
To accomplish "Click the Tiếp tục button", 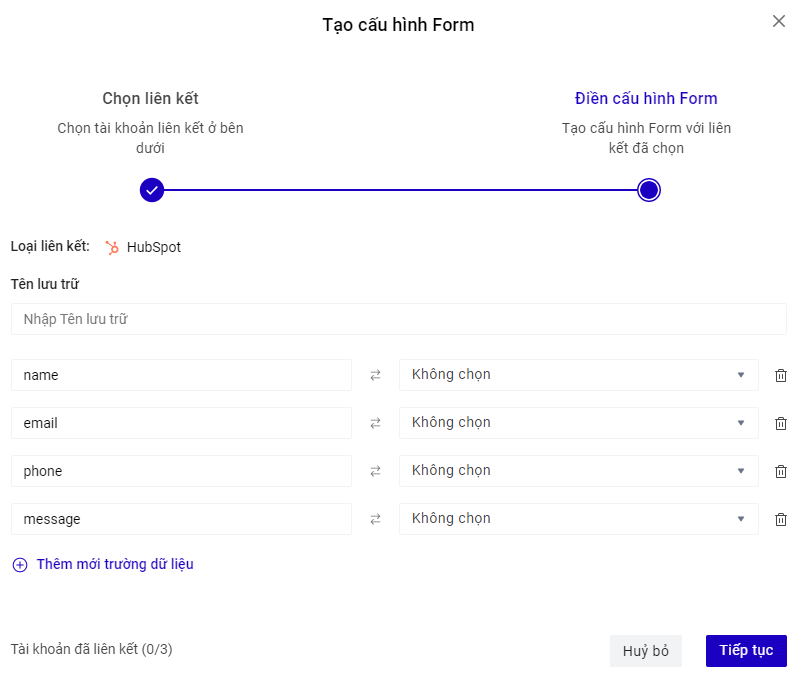I will click(746, 651).
